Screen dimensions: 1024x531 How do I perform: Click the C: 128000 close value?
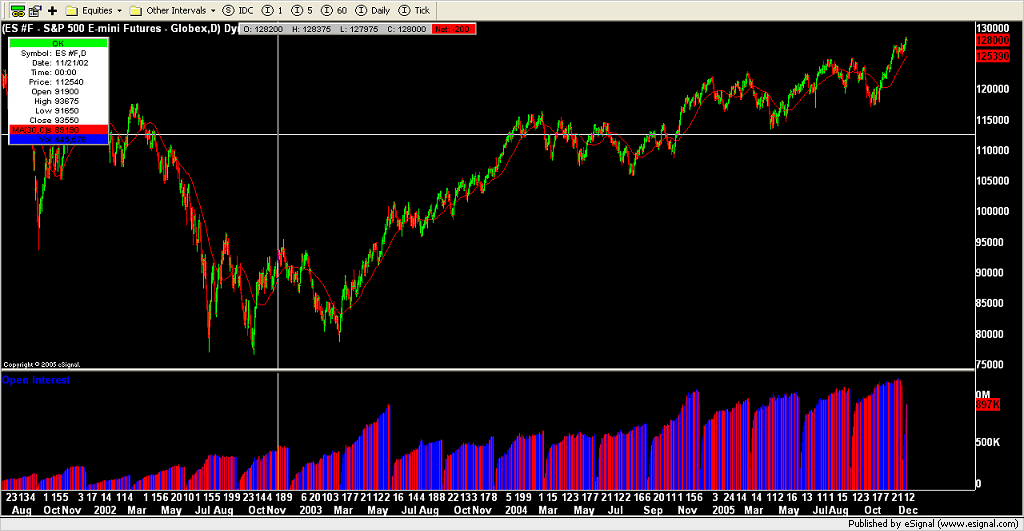(x=406, y=29)
